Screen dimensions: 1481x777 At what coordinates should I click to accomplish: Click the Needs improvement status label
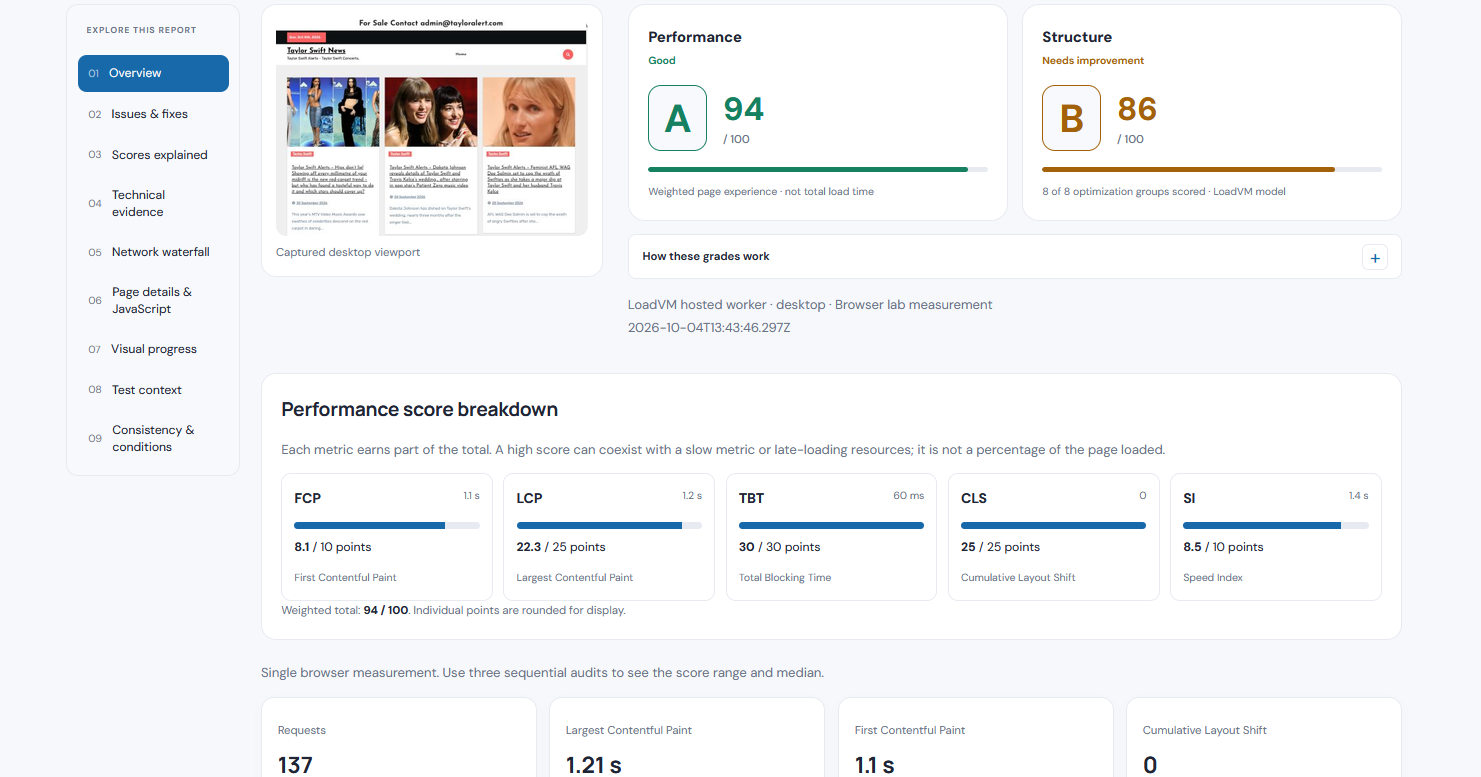tap(1093, 61)
